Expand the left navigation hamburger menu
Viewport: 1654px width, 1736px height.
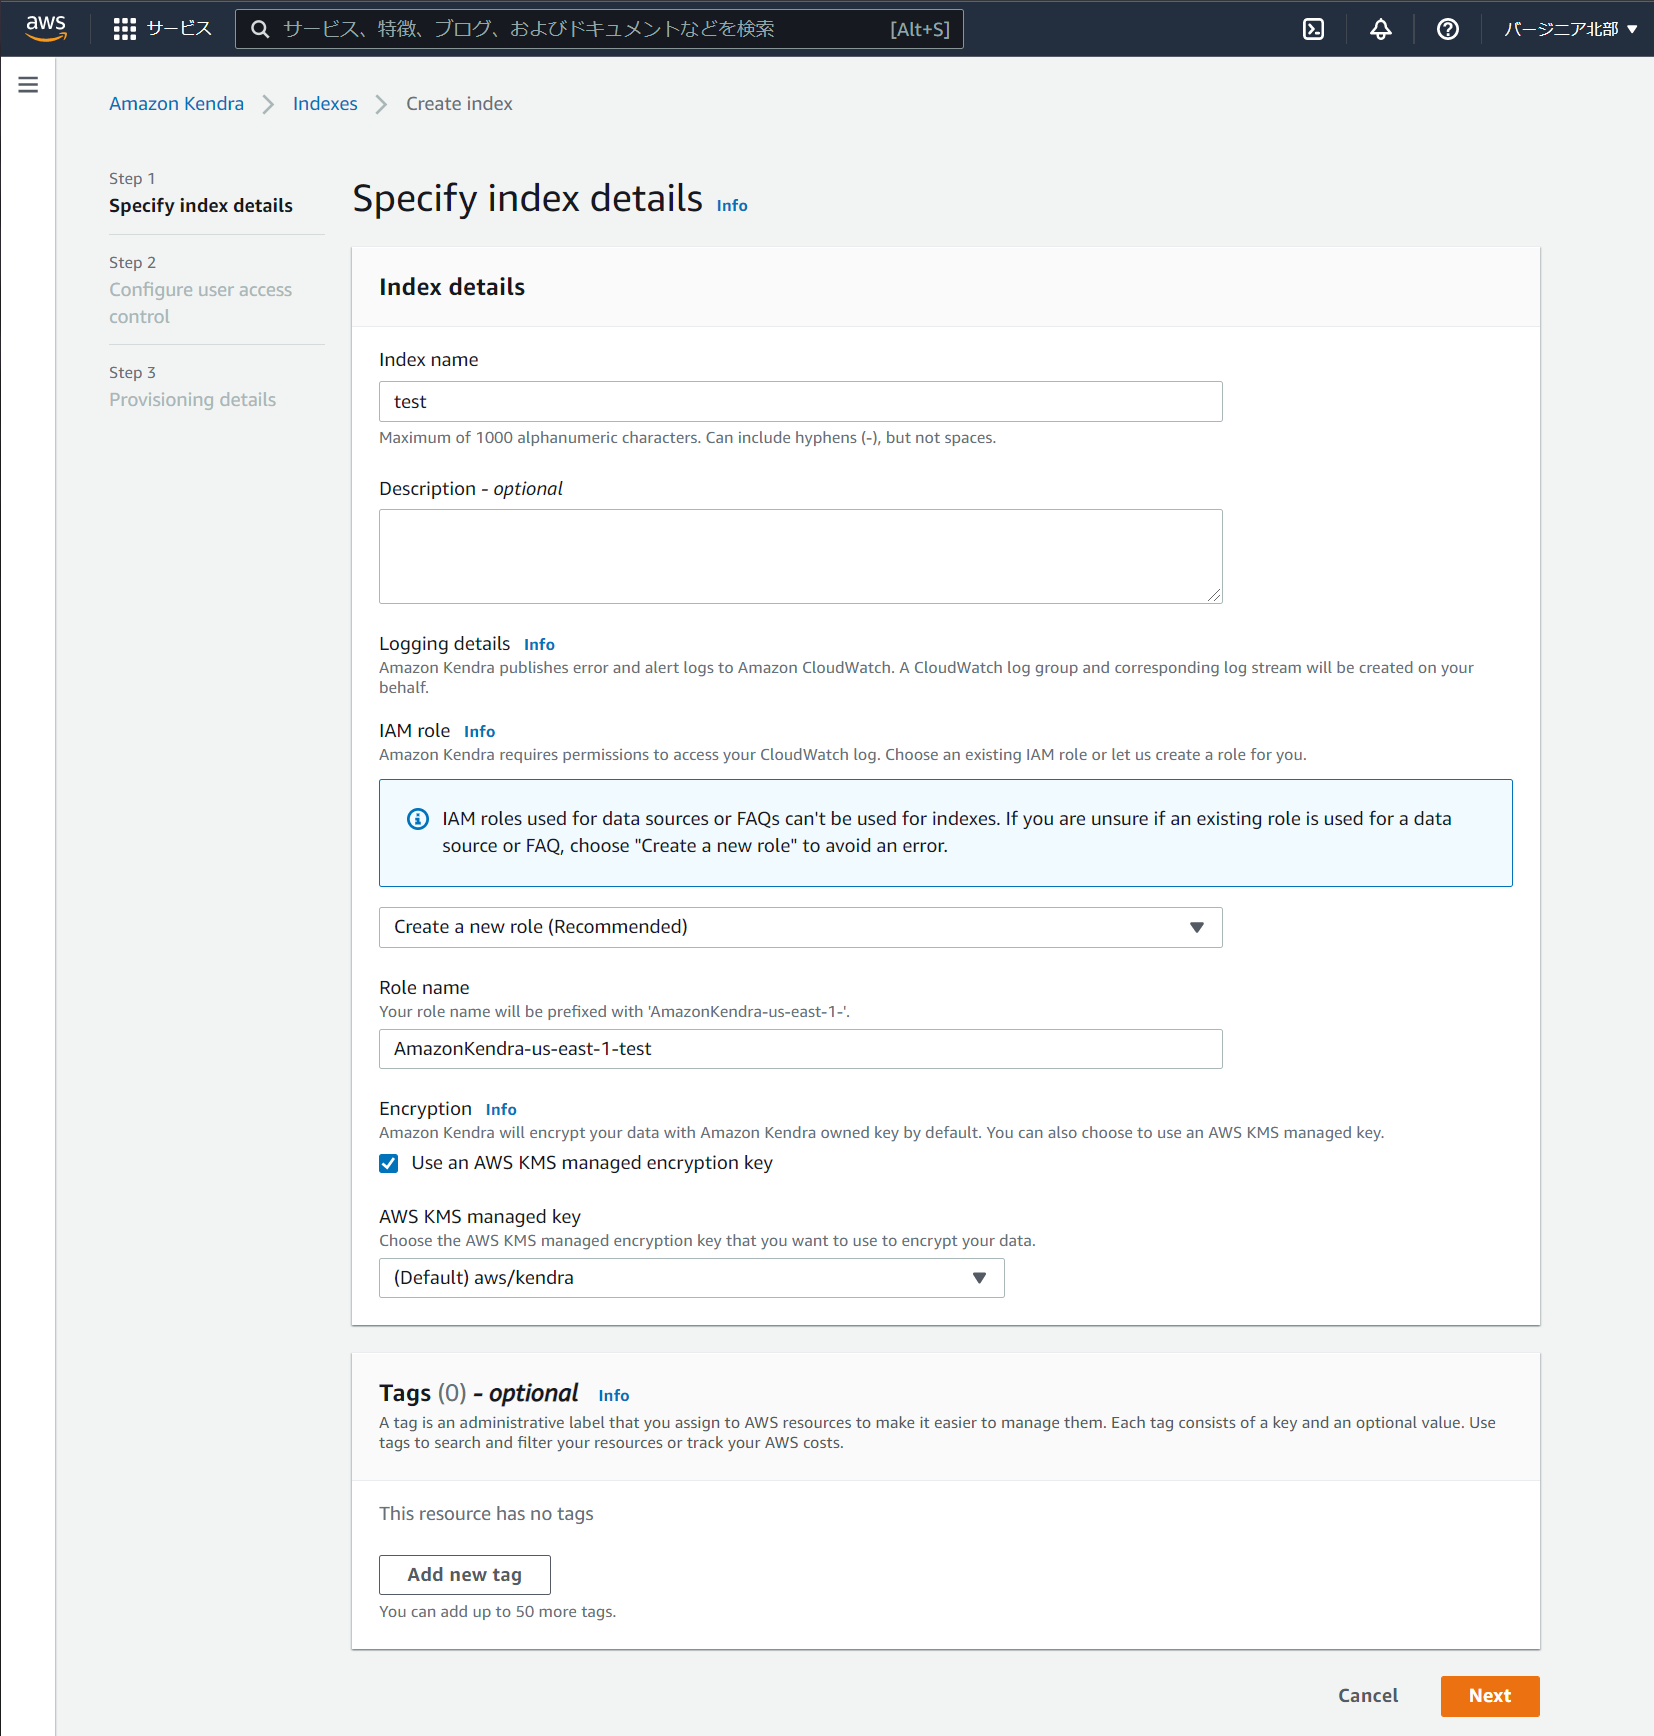28,85
